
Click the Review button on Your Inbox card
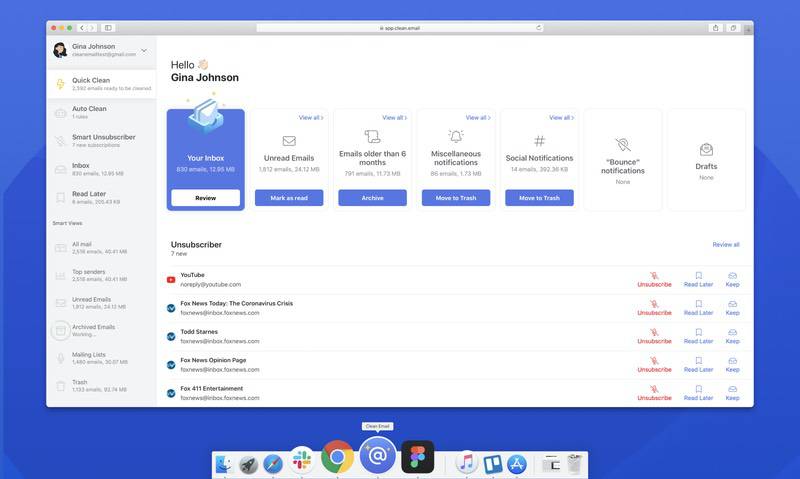[206, 198]
